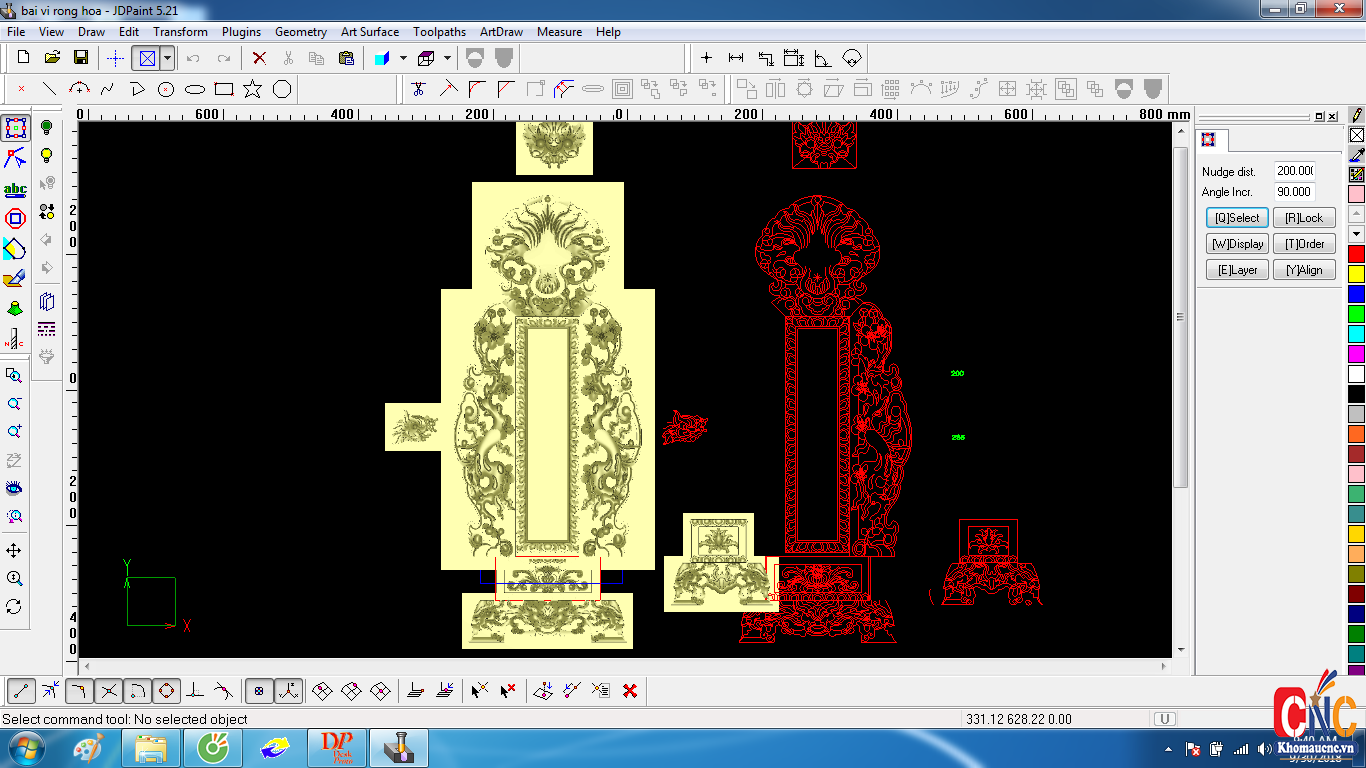Toggle the quadrant point snap button

(x=166, y=690)
